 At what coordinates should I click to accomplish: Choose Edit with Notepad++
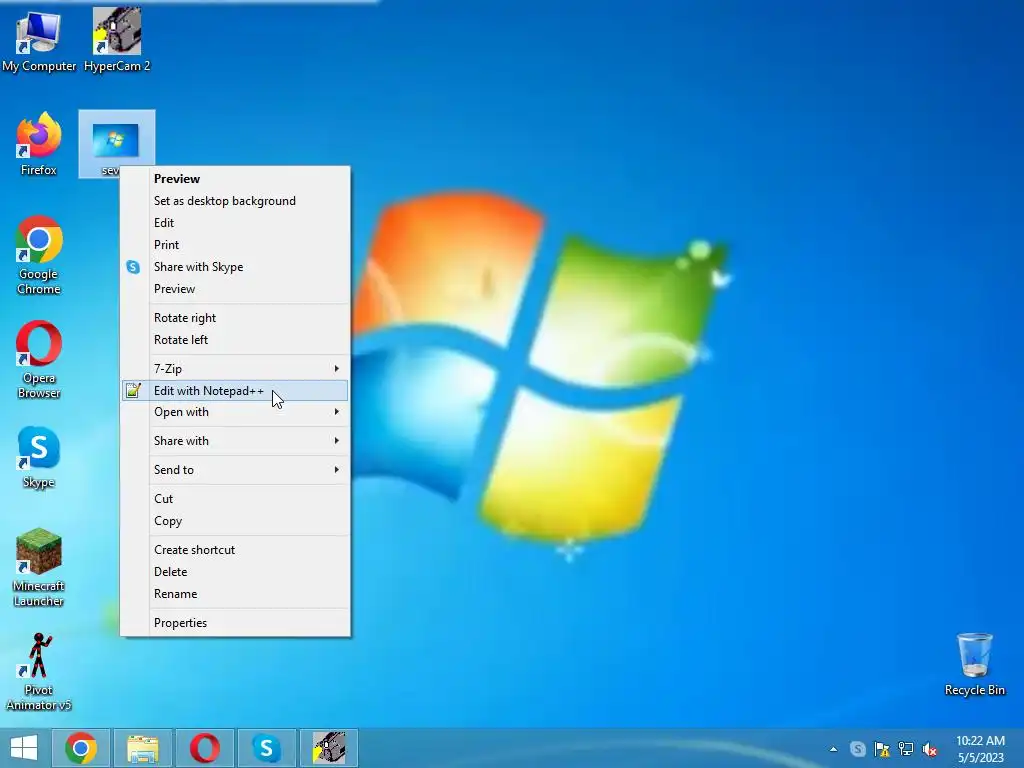click(x=235, y=391)
